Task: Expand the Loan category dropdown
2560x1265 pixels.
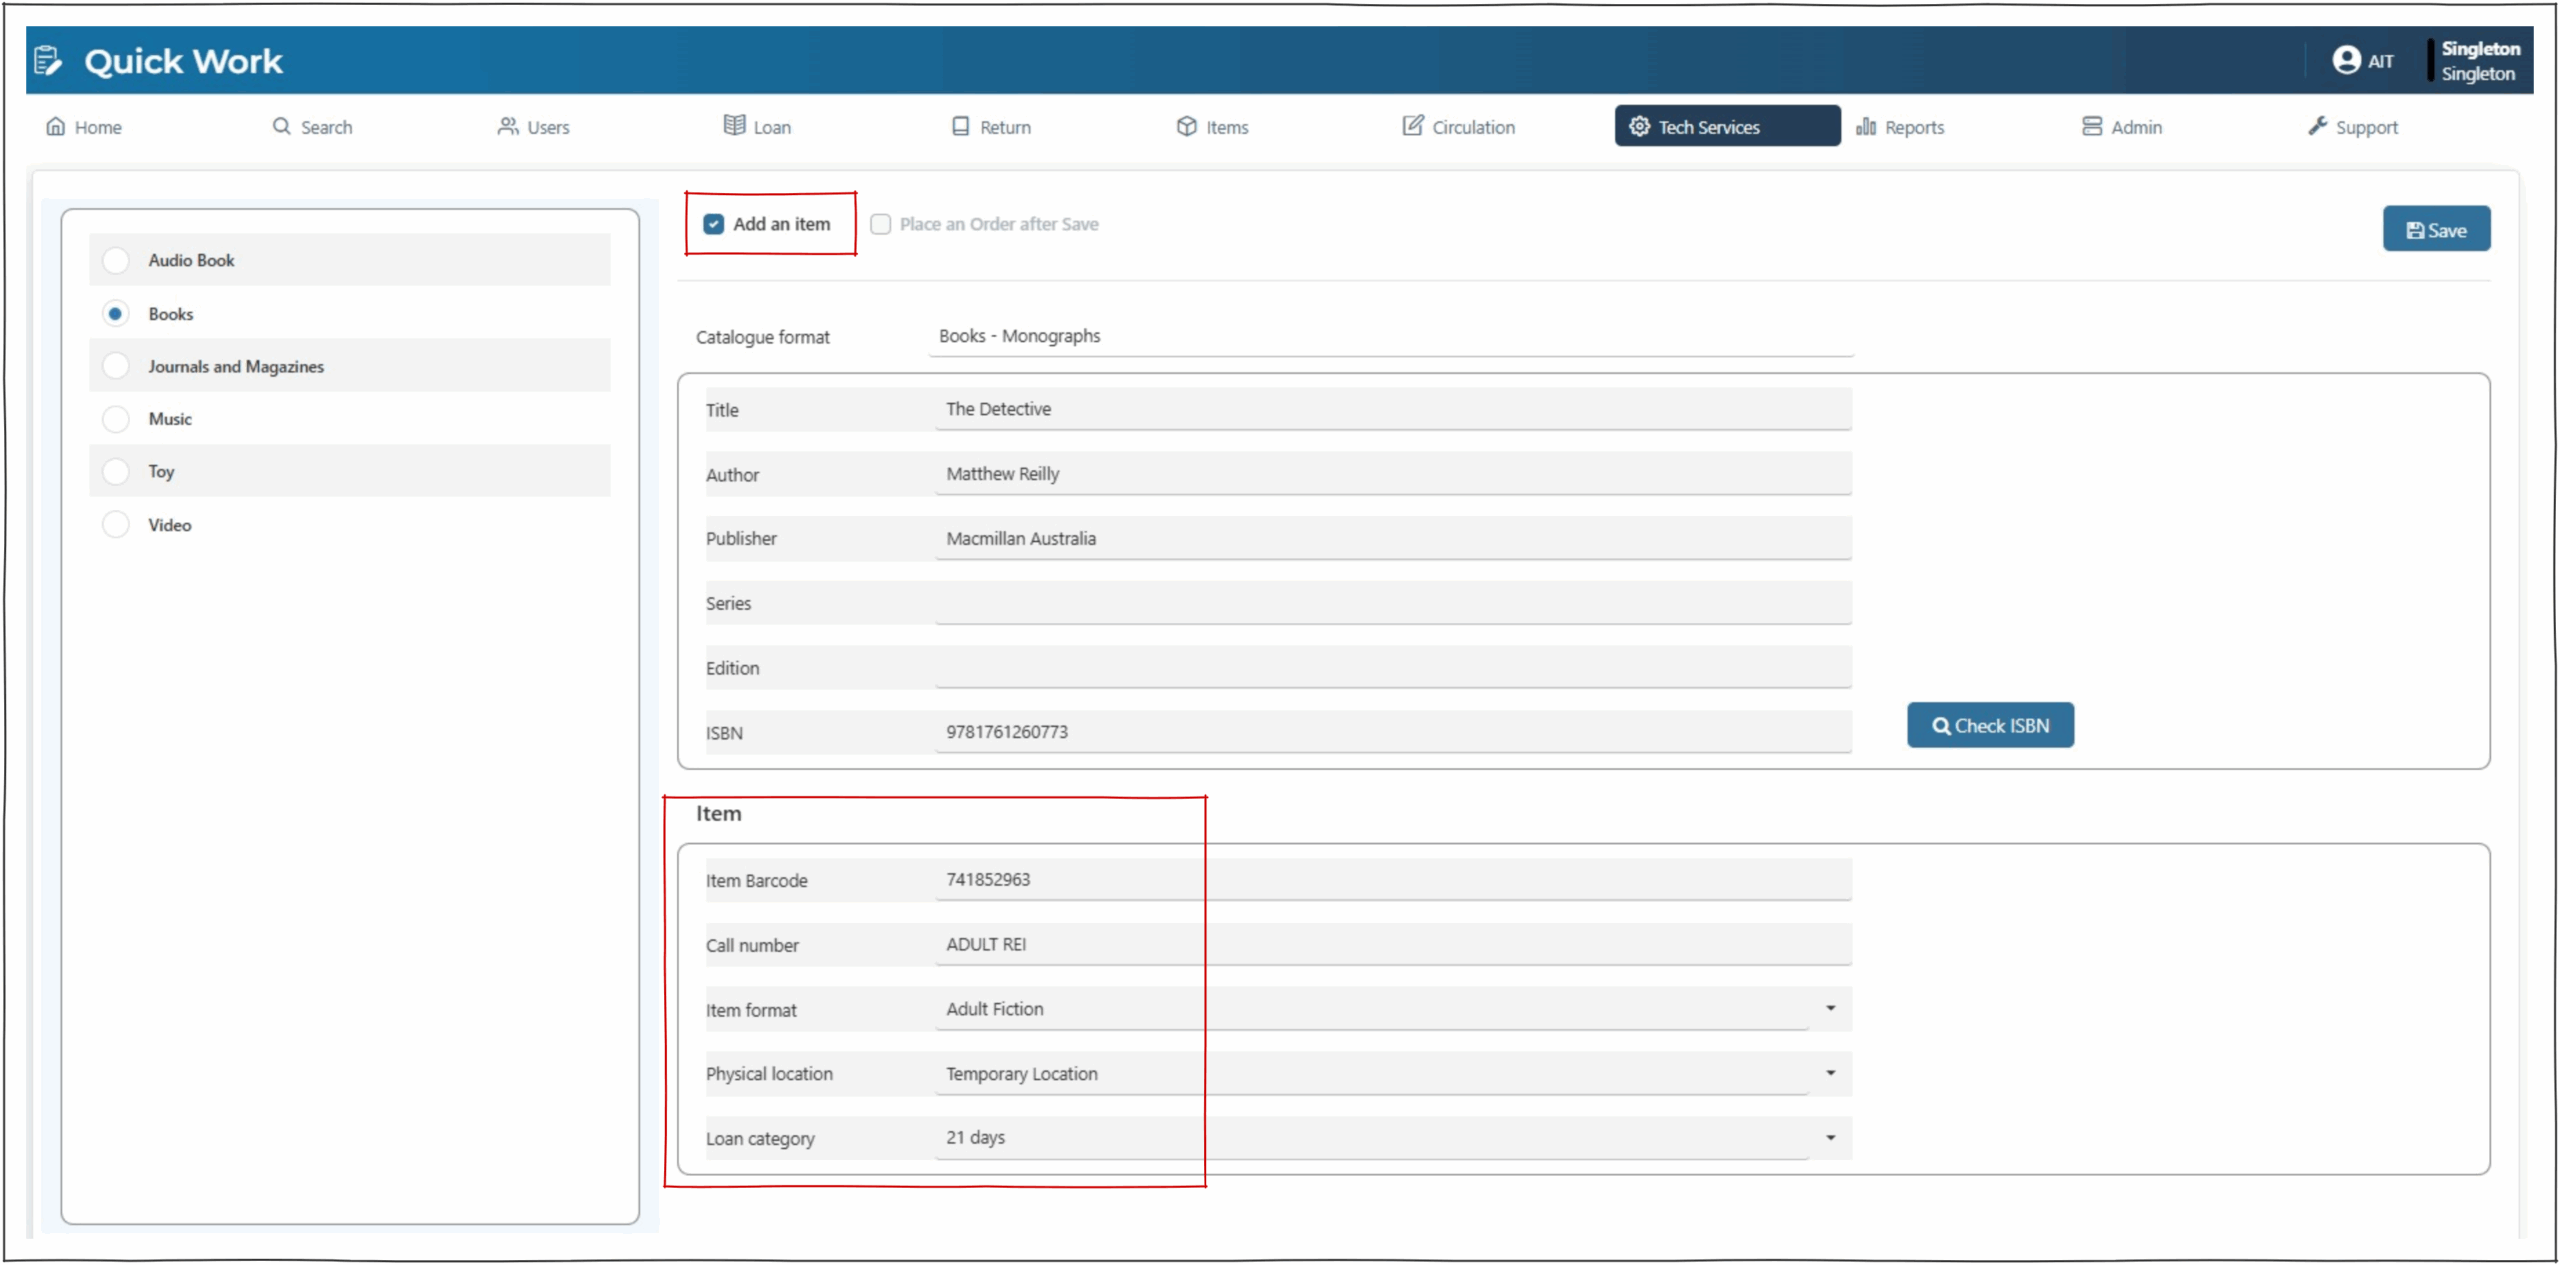Action: (x=1830, y=1138)
